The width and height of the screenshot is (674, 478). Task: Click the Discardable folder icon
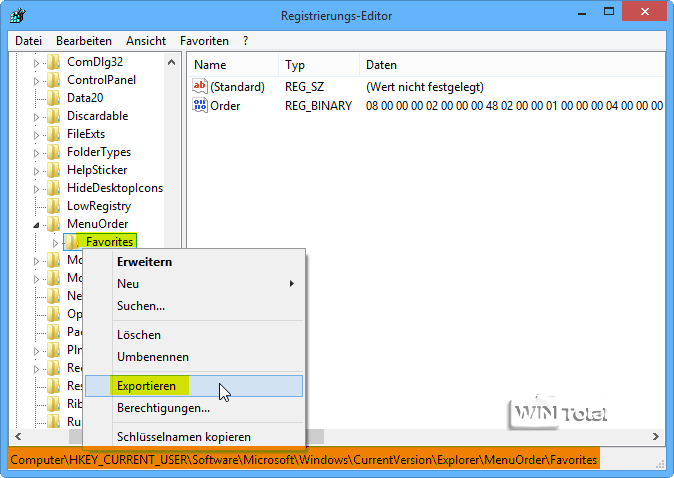pyautogui.click(x=54, y=116)
